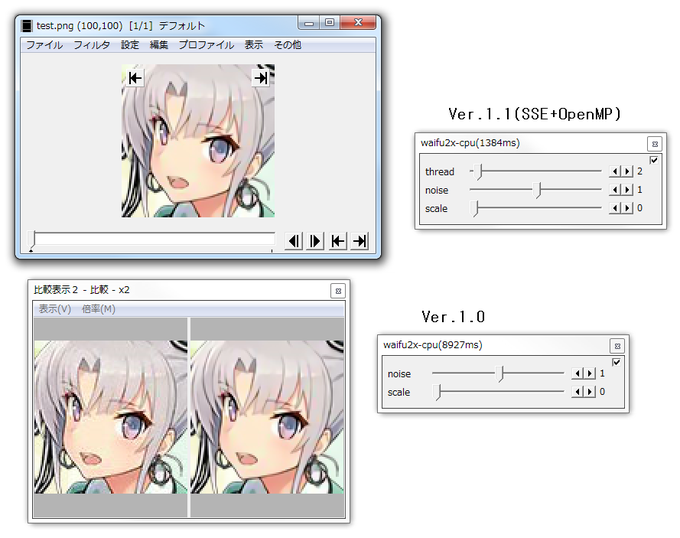Decrease scale value in waifu2x-cpu(1384ms) panel
This screenshot has height=538, width=680.
(x=615, y=208)
